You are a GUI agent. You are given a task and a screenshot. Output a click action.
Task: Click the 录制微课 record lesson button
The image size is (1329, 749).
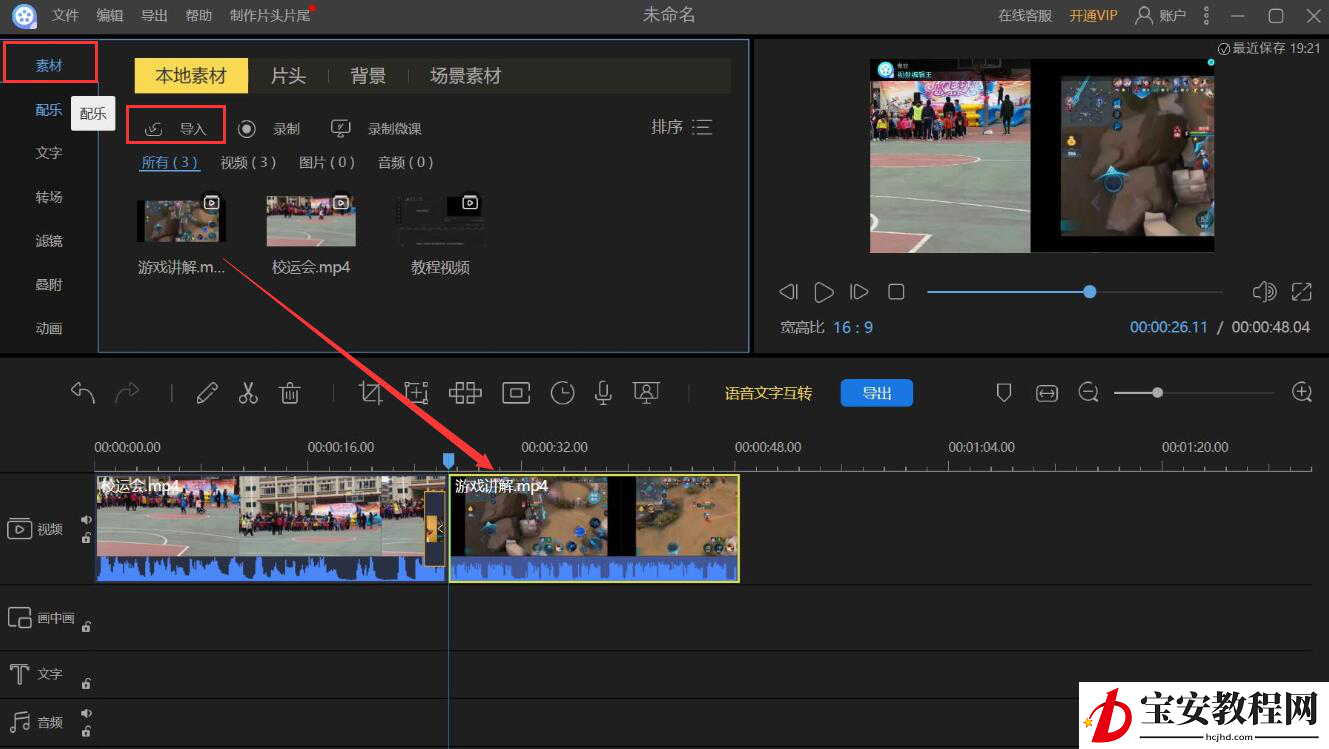(375, 128)
